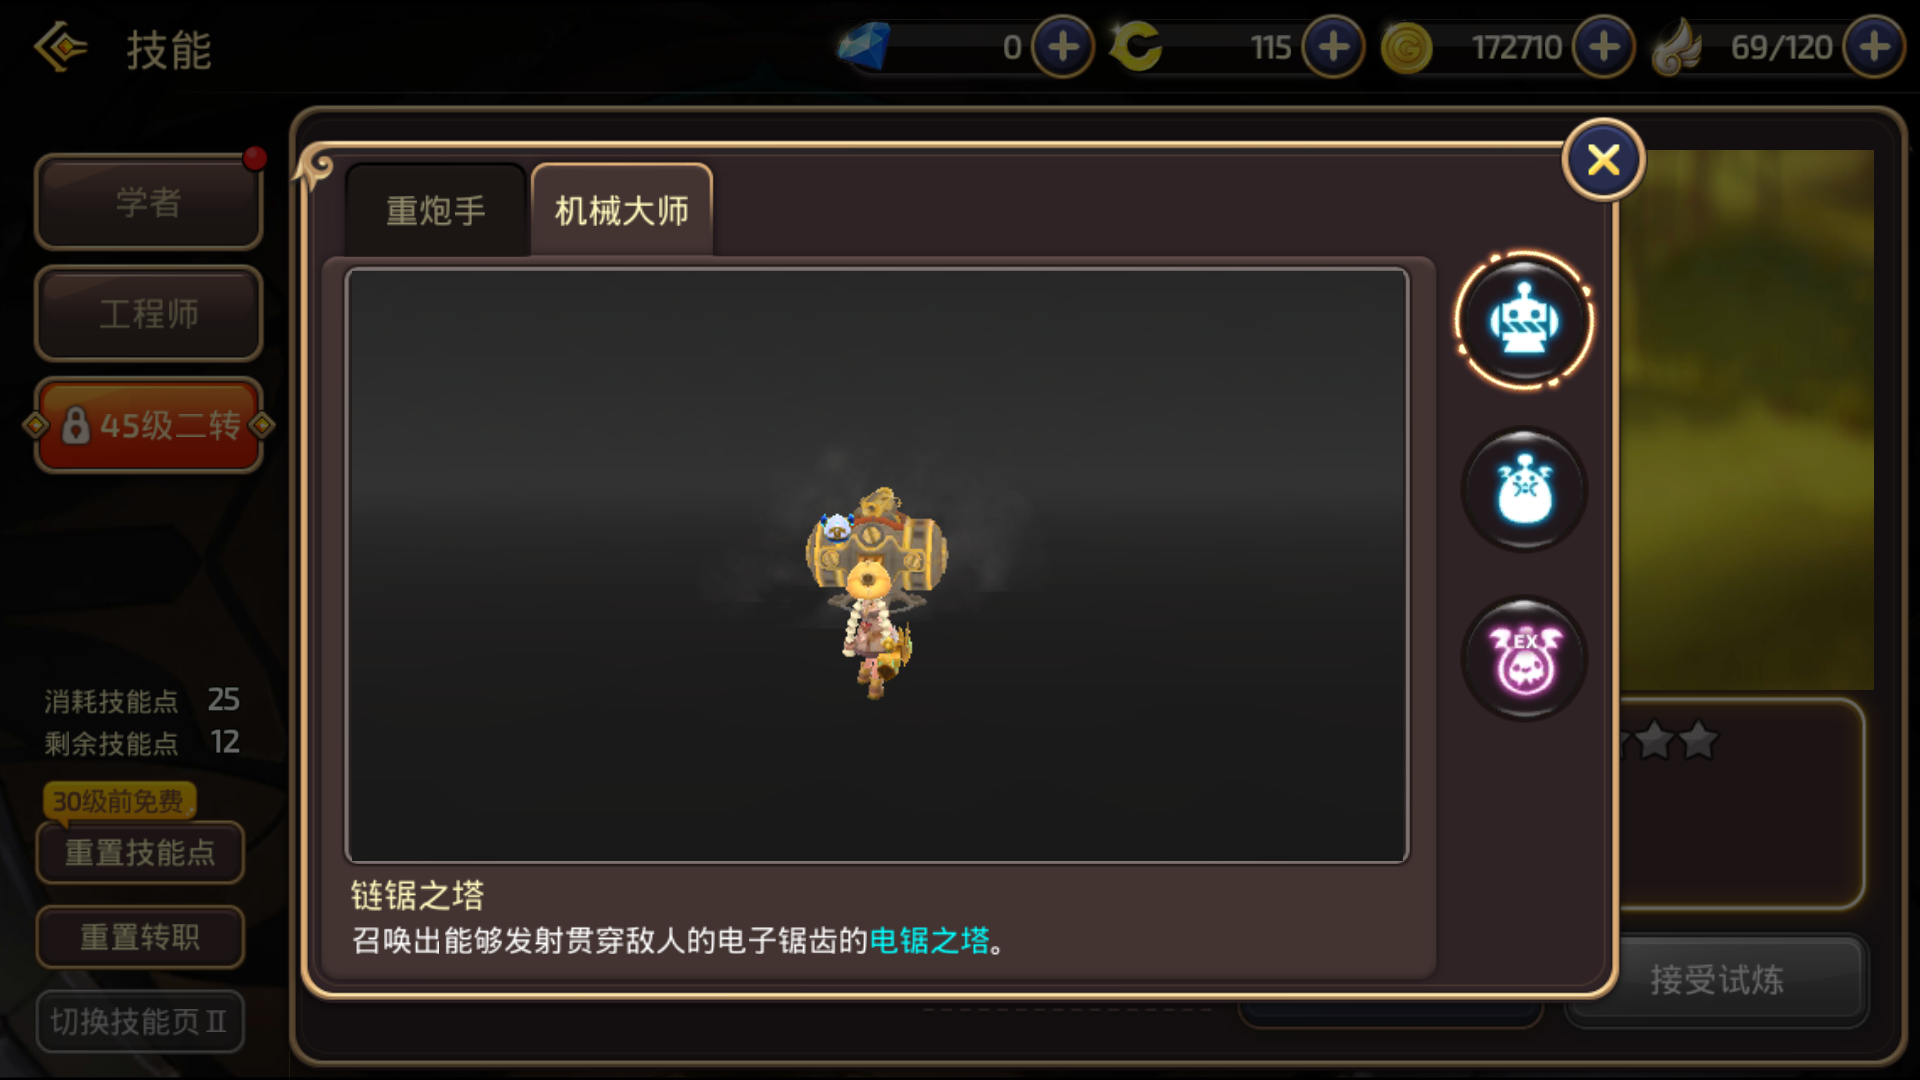Click the blue diamond currency icon

pyautogui.click(x=864, y=46)
